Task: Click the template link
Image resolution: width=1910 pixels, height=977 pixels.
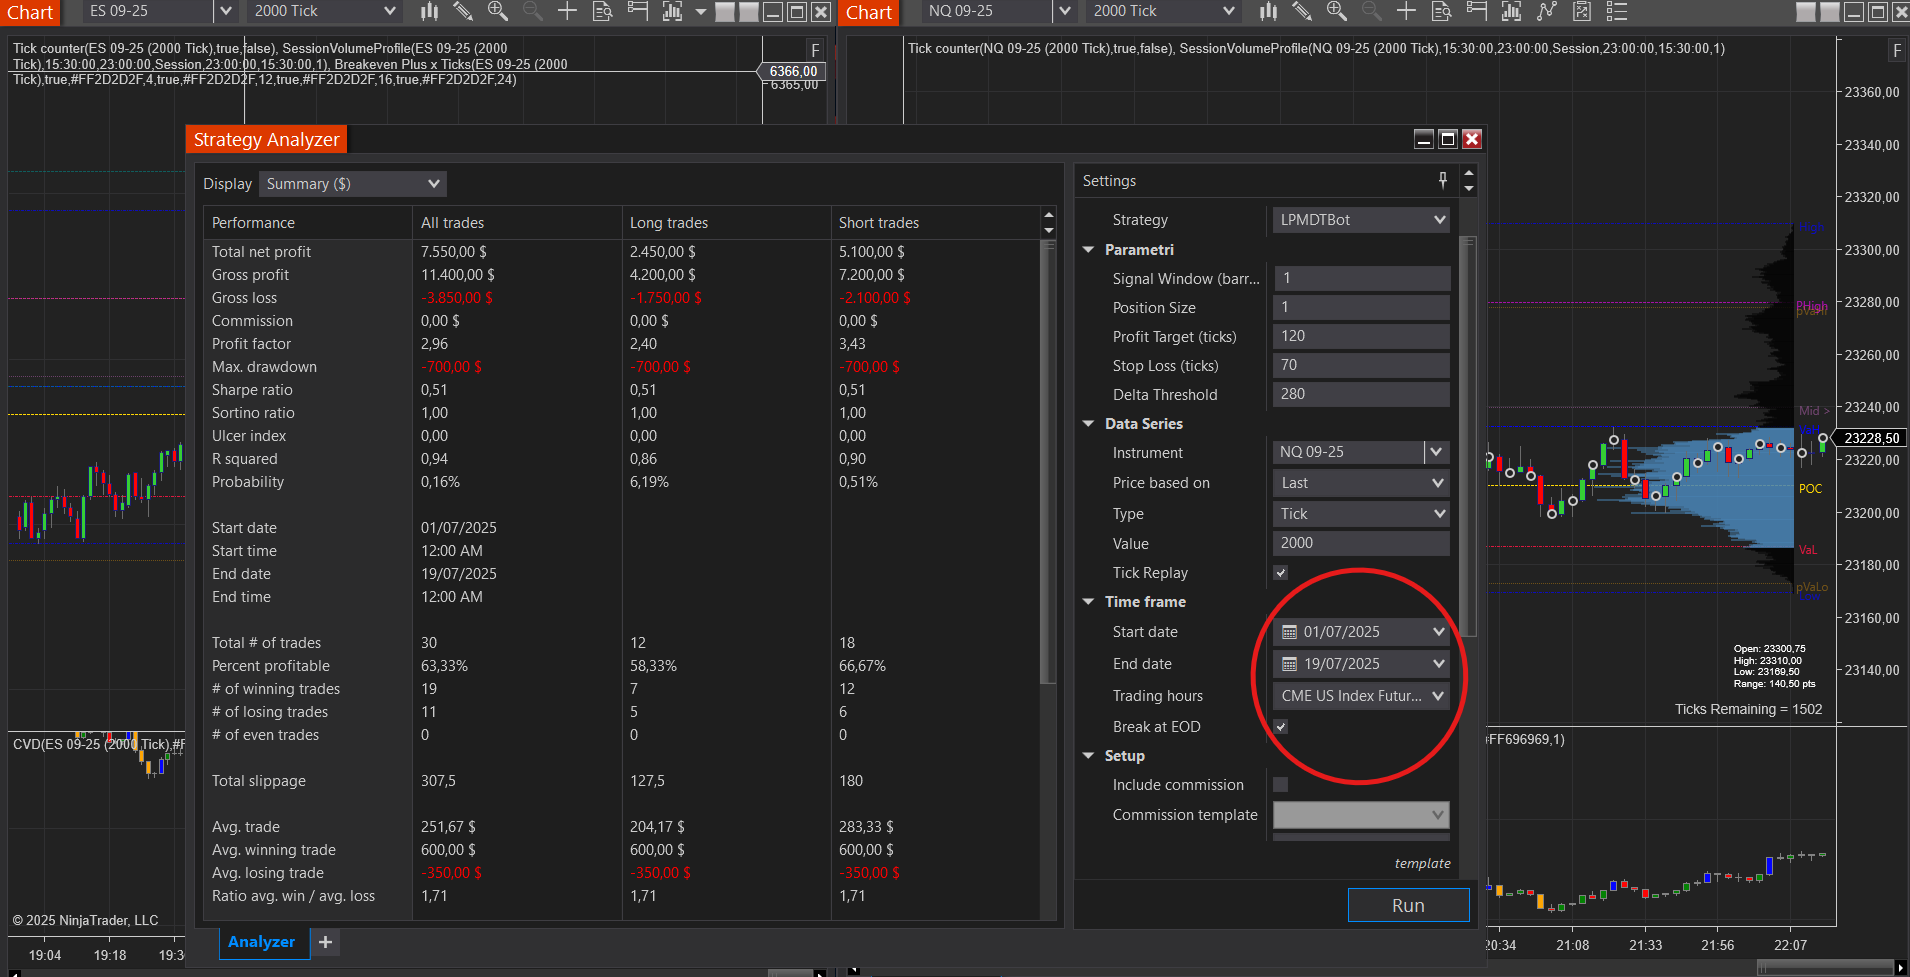Action: tap(1422, 863)
